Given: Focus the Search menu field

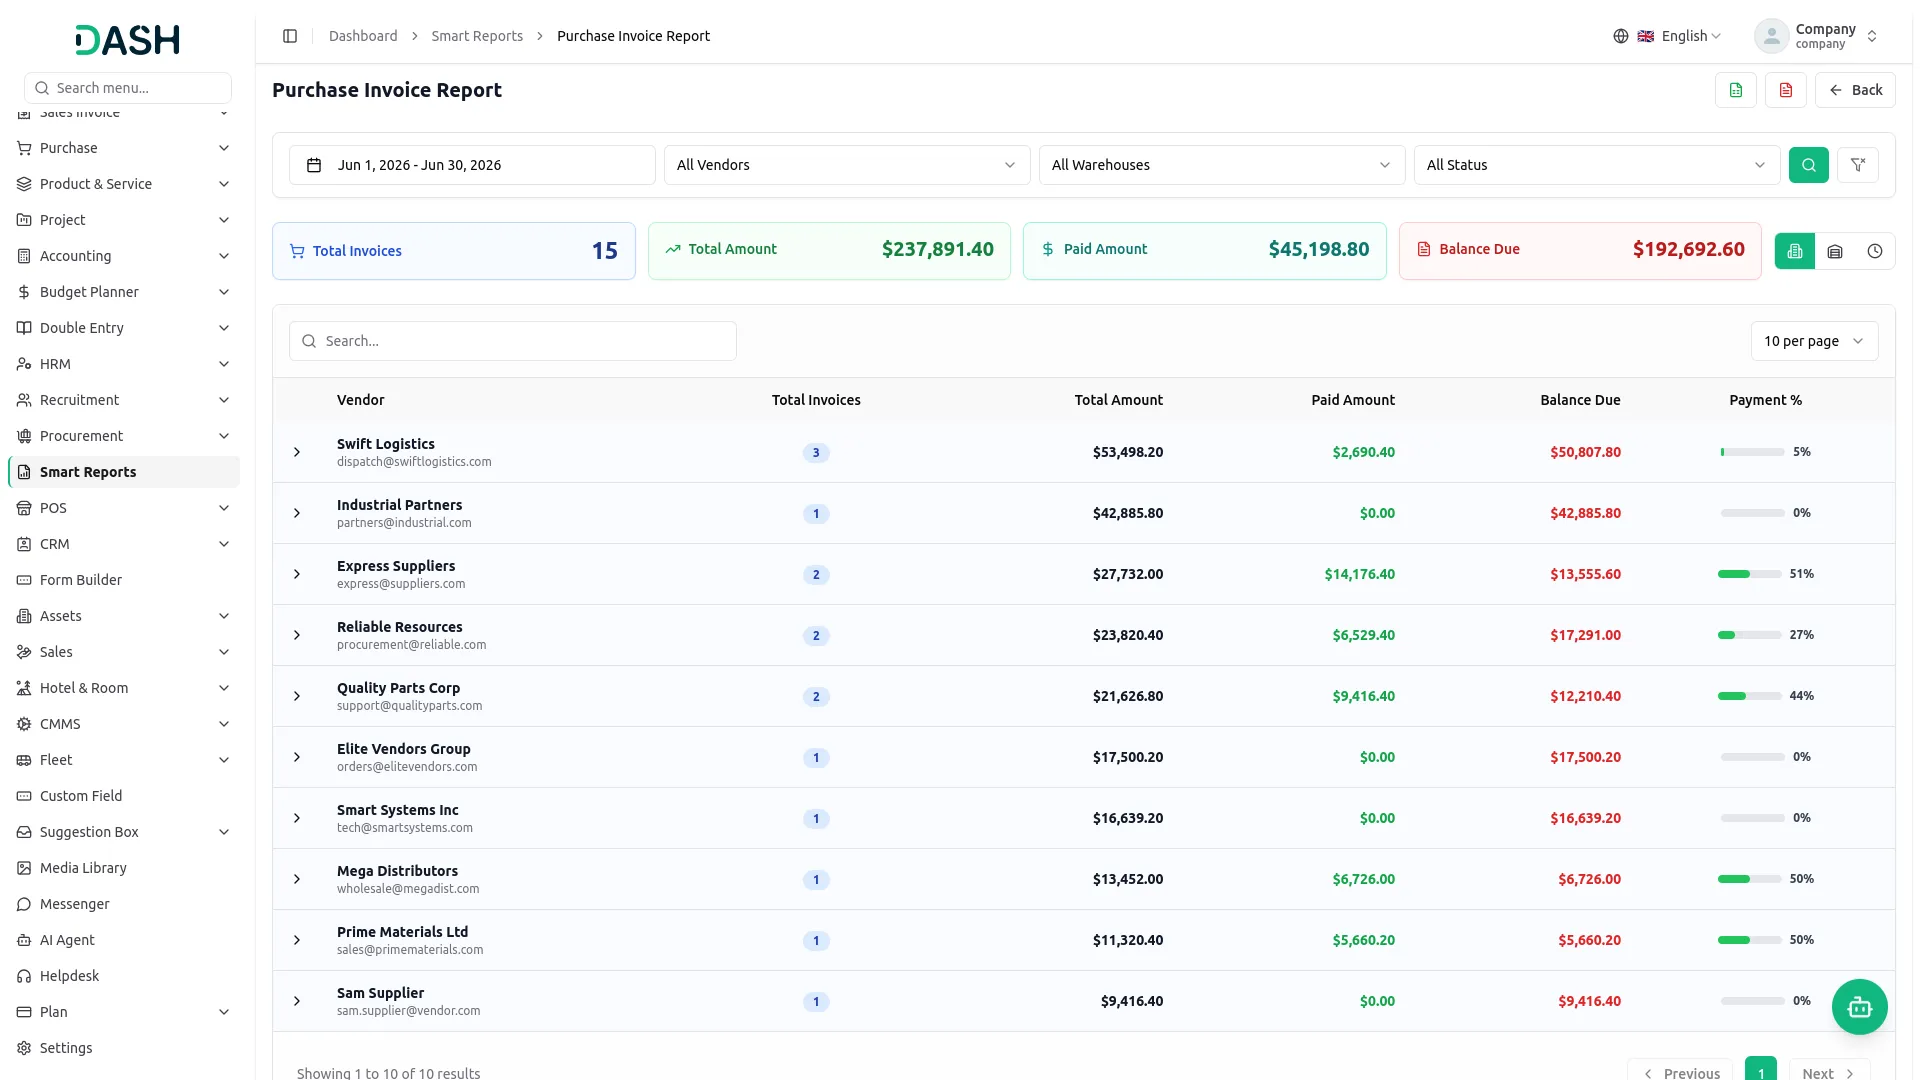Looking at the screenshot, I should (x=128, y=88).
